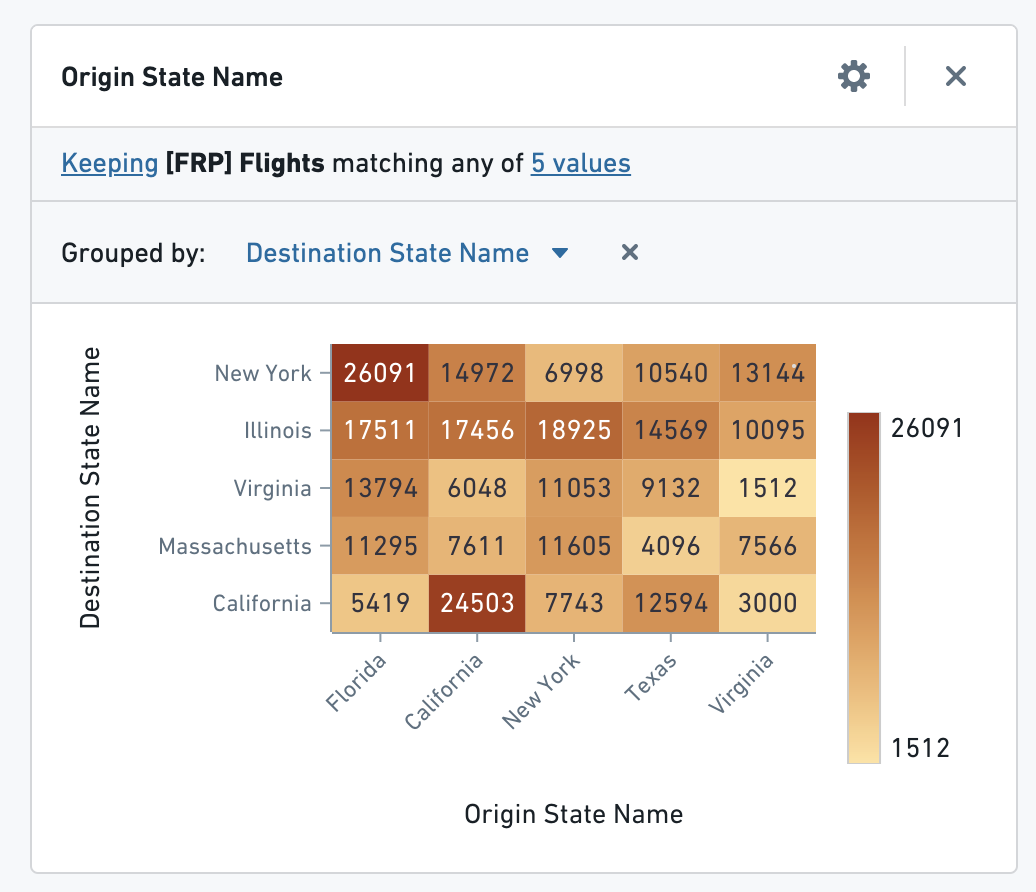Select heatmap cell showing 24503
Screen dimensions: 1036x892
point(477,603)
